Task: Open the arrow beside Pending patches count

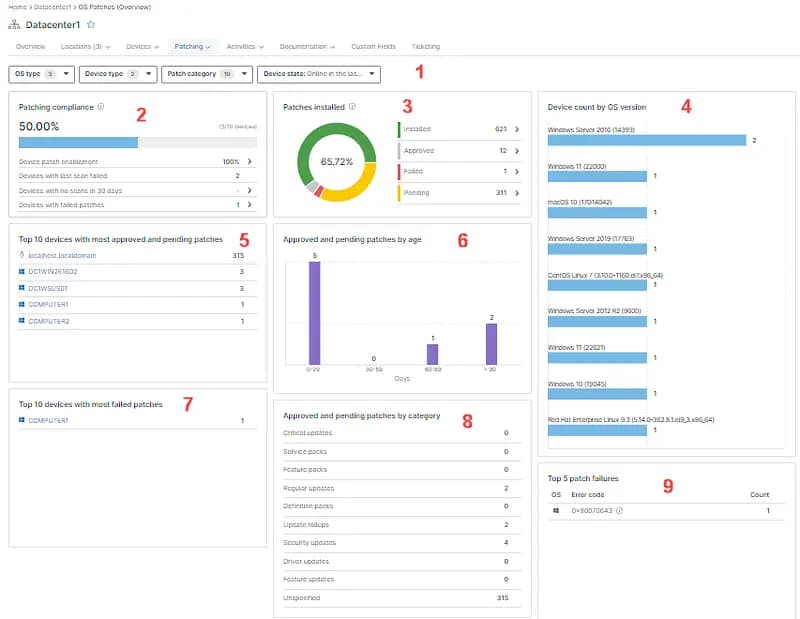Action: point(515,191)
